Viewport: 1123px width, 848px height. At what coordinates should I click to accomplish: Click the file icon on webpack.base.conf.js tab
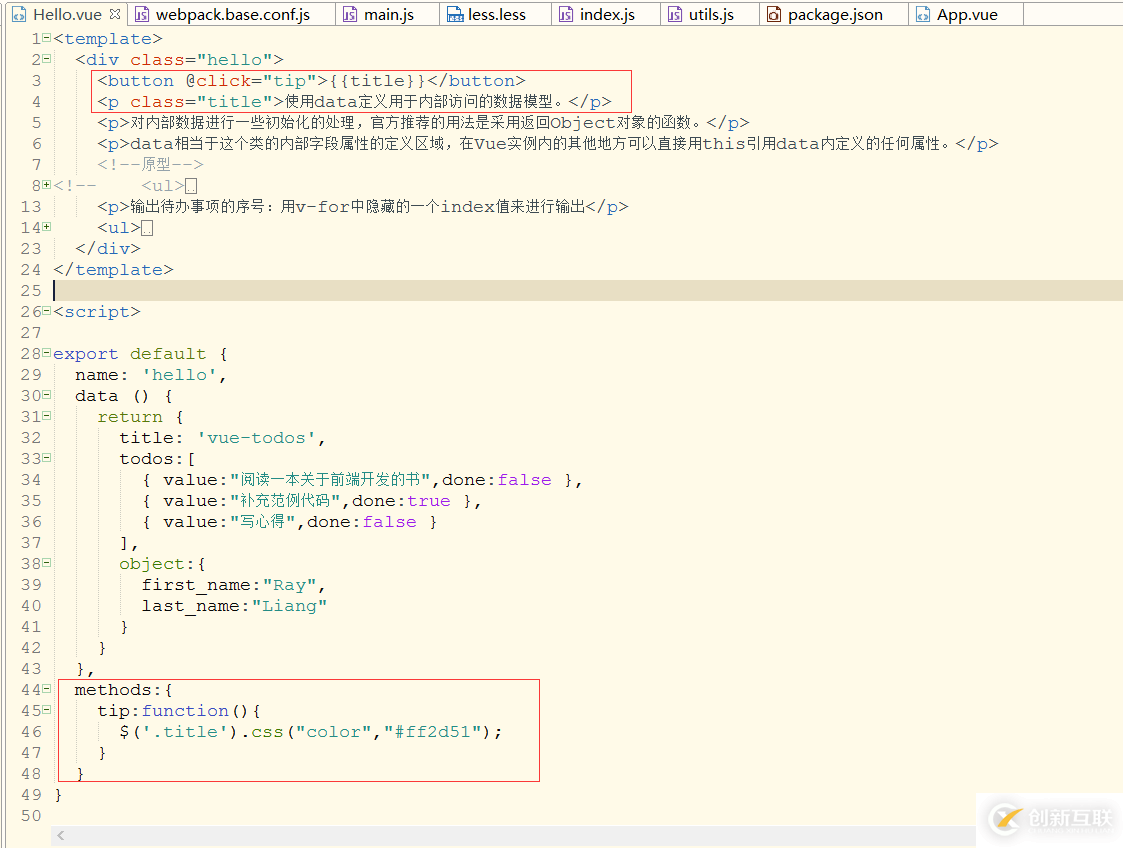pos(144,14)
